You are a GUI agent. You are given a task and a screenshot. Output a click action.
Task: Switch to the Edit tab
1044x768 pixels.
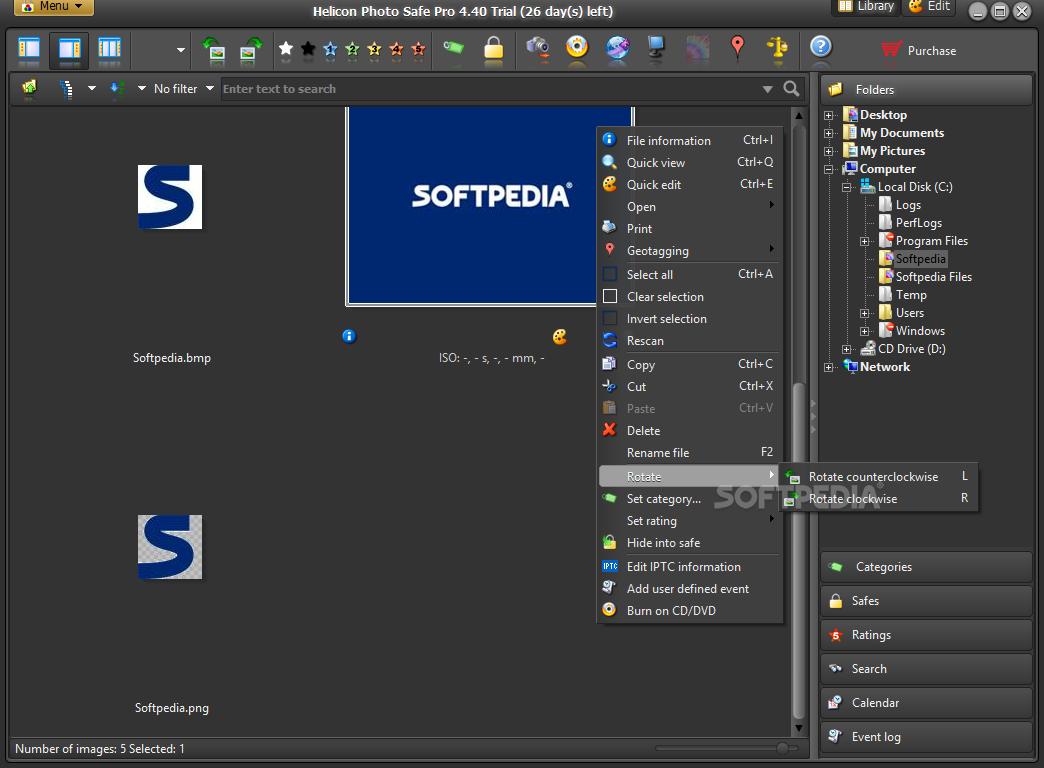point(929,7)
